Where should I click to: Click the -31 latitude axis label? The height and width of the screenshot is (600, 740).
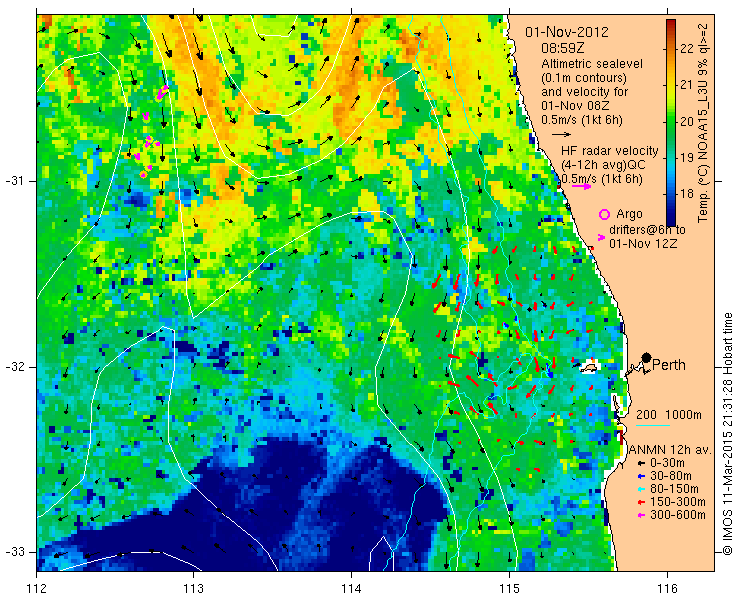tap(14, 181)
